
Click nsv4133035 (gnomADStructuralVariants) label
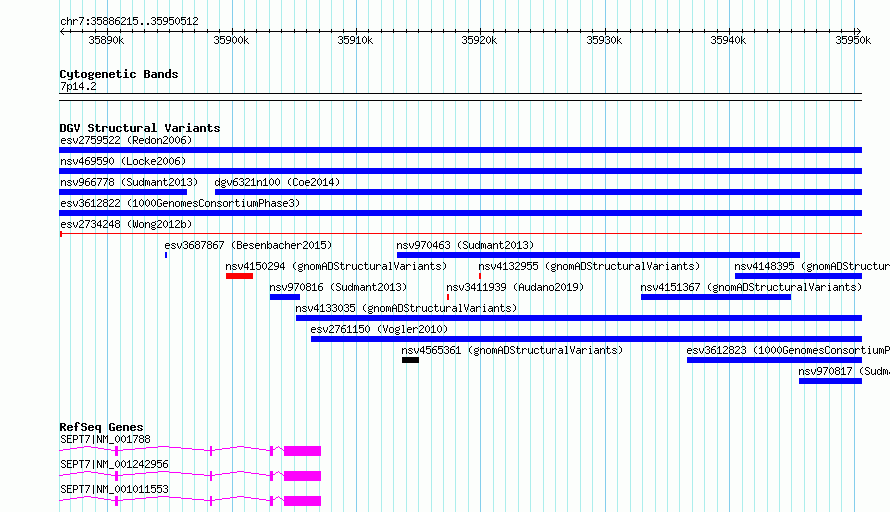406,308
